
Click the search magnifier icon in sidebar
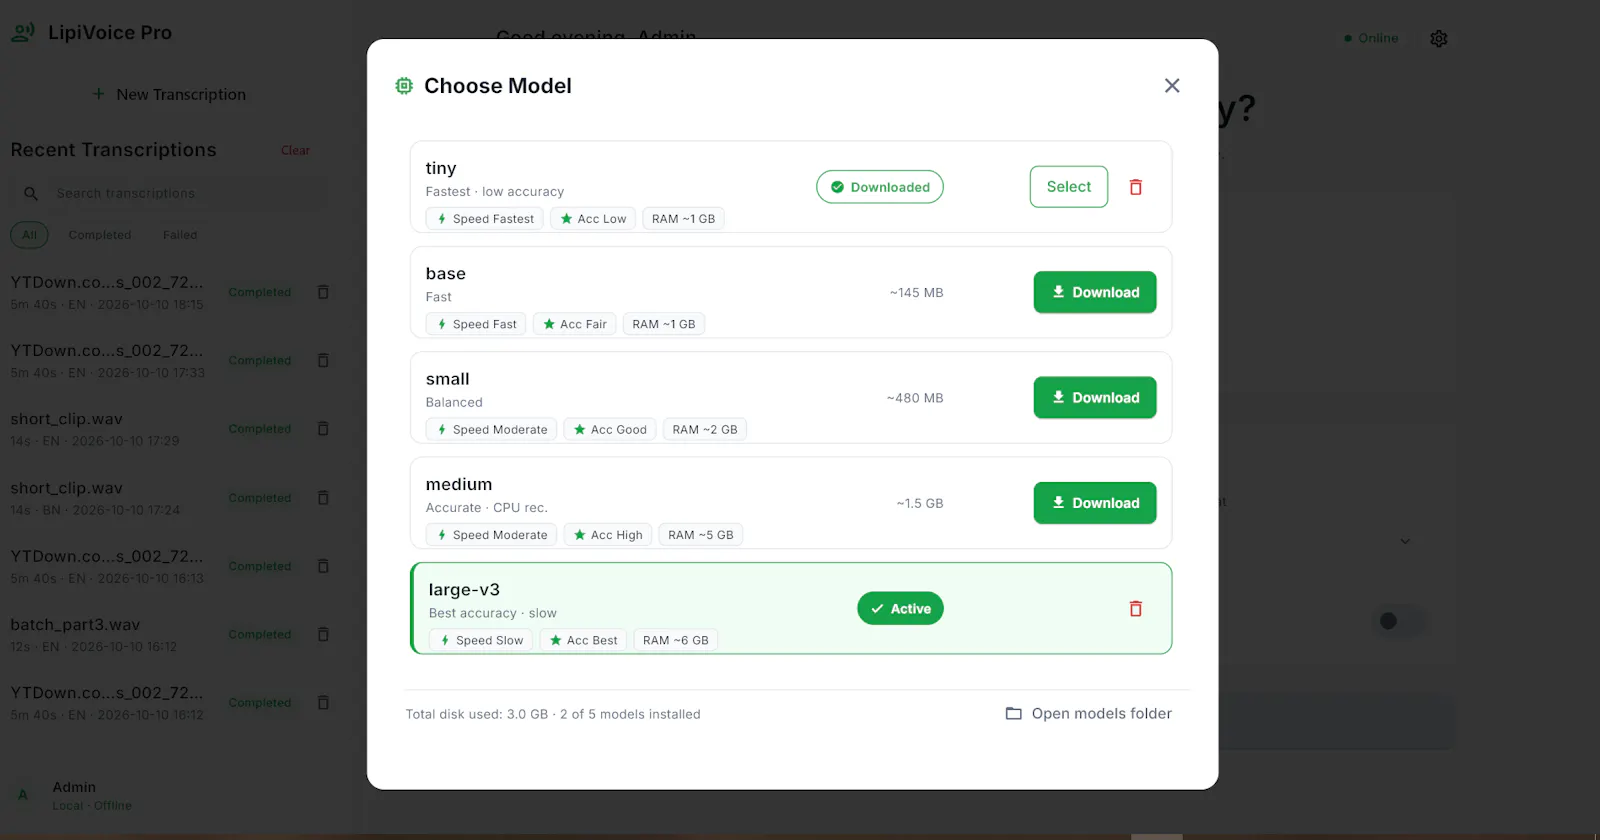click(31, 193)
